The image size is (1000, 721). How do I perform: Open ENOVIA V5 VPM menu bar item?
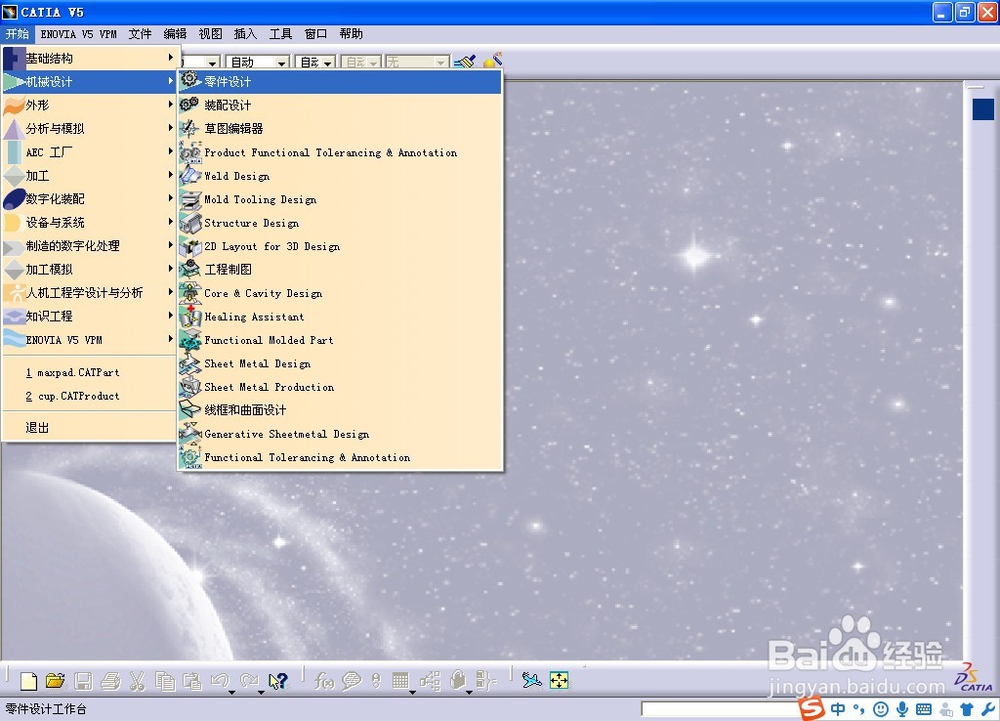pos(78,34)
